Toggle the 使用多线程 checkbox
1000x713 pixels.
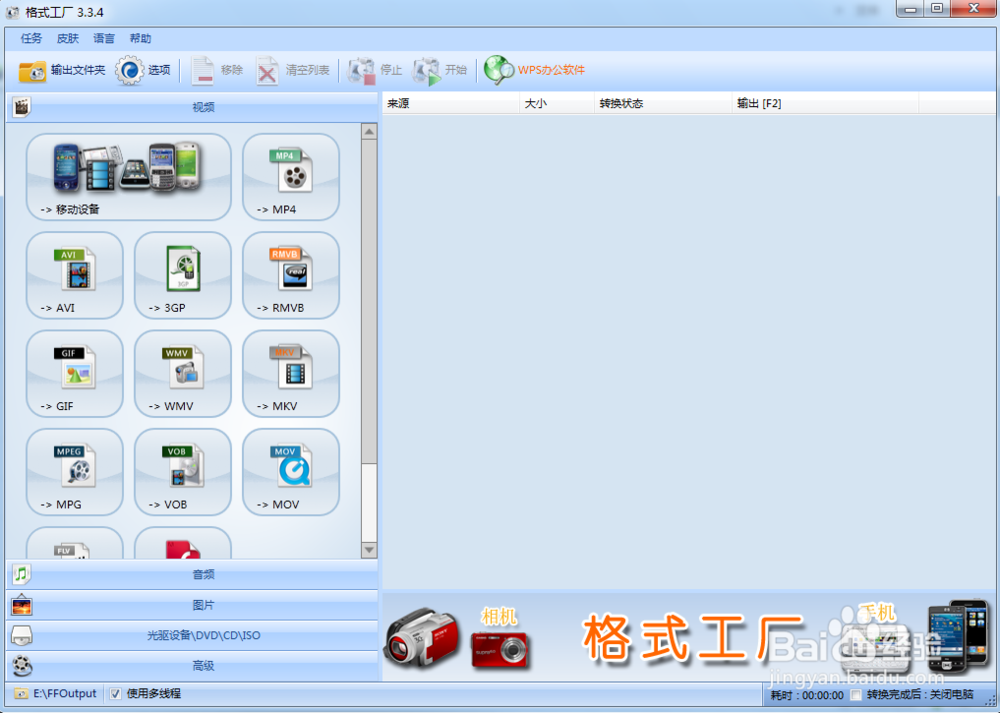[x=115, y=694]
